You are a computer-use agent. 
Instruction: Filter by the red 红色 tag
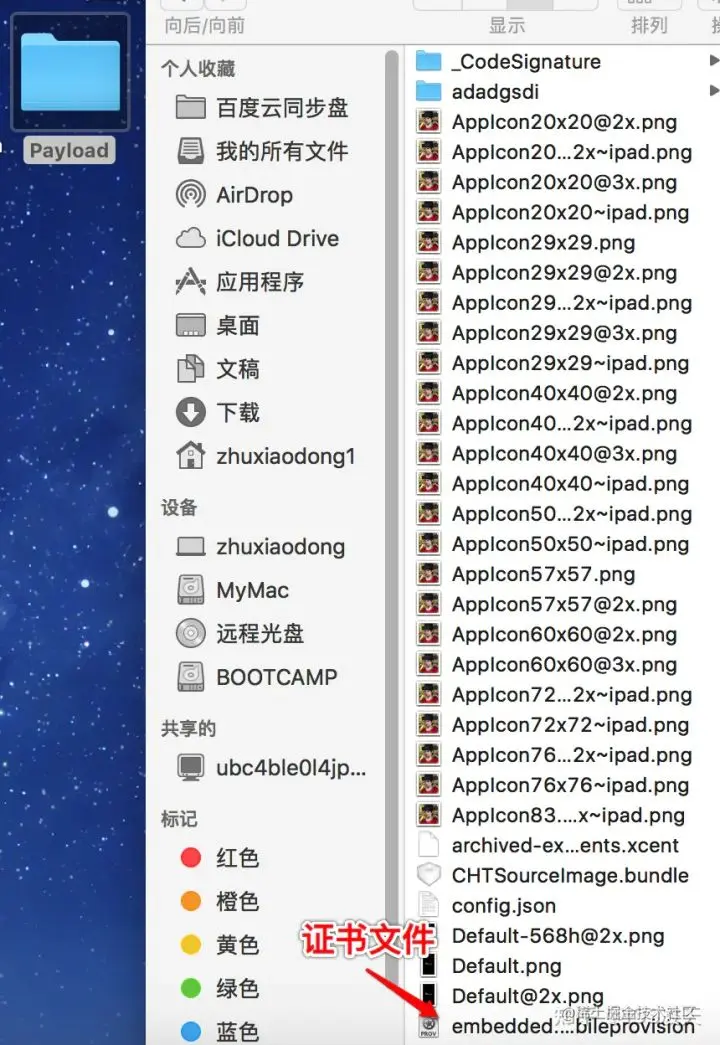(219, 857)
